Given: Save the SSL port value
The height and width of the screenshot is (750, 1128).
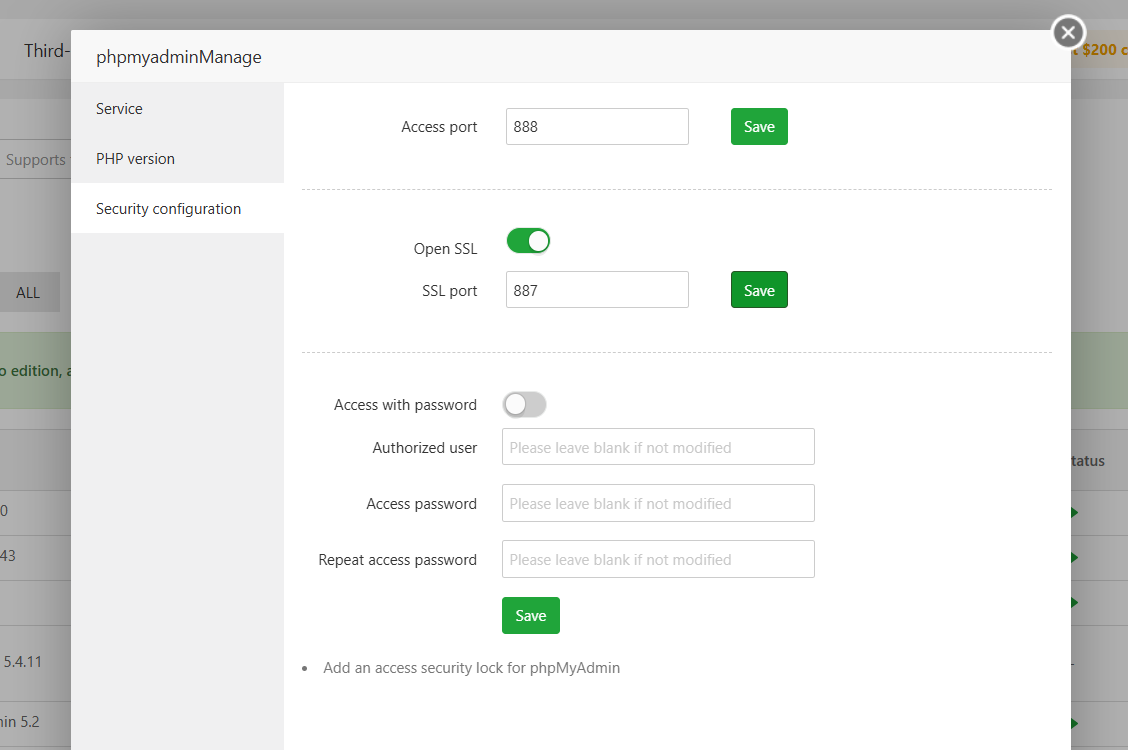Looking at the screenshot, I should 759,290.
